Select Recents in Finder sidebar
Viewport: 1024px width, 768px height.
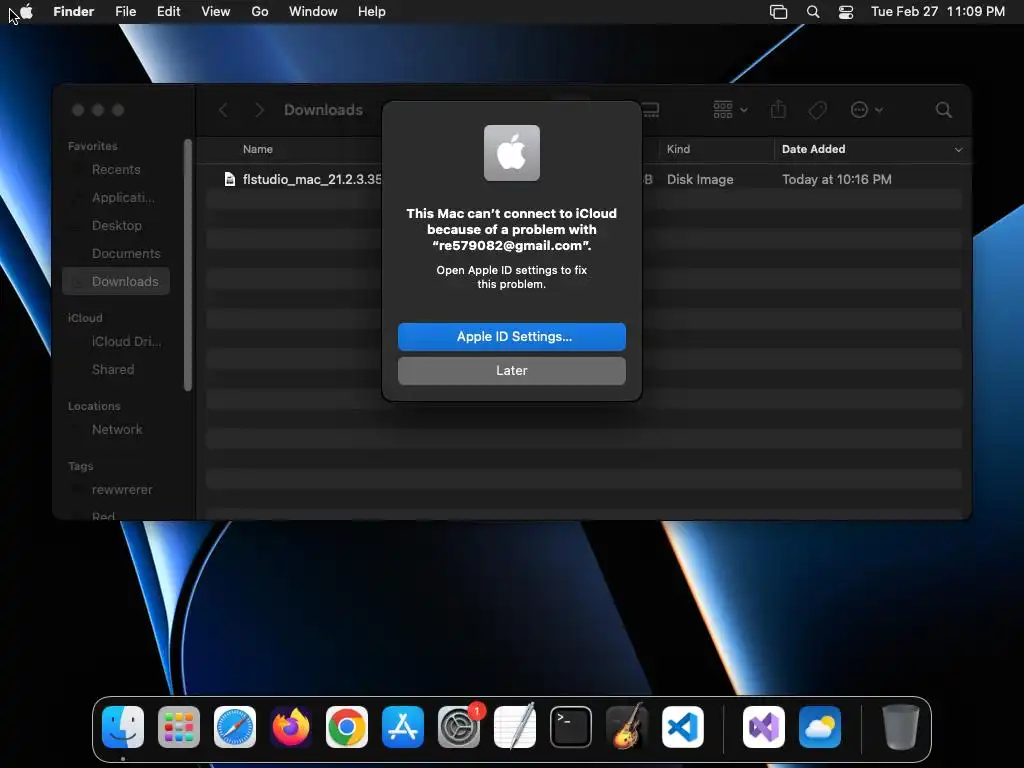click(116, 169)
